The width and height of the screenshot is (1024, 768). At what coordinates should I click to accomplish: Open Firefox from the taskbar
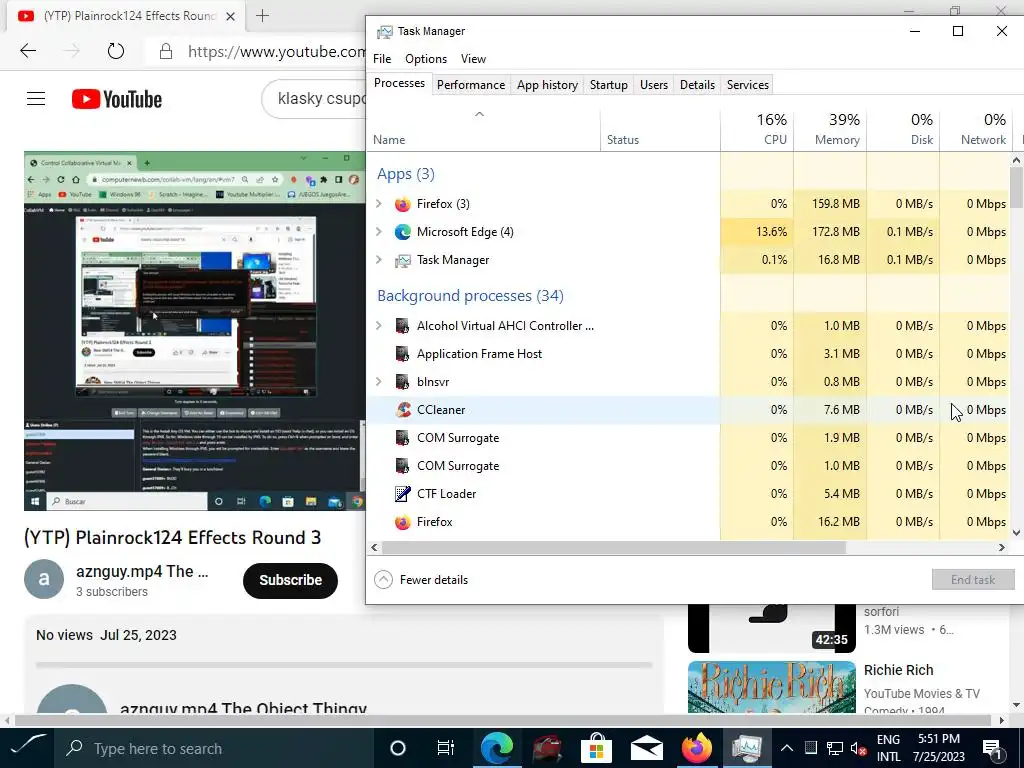[696, 748]
